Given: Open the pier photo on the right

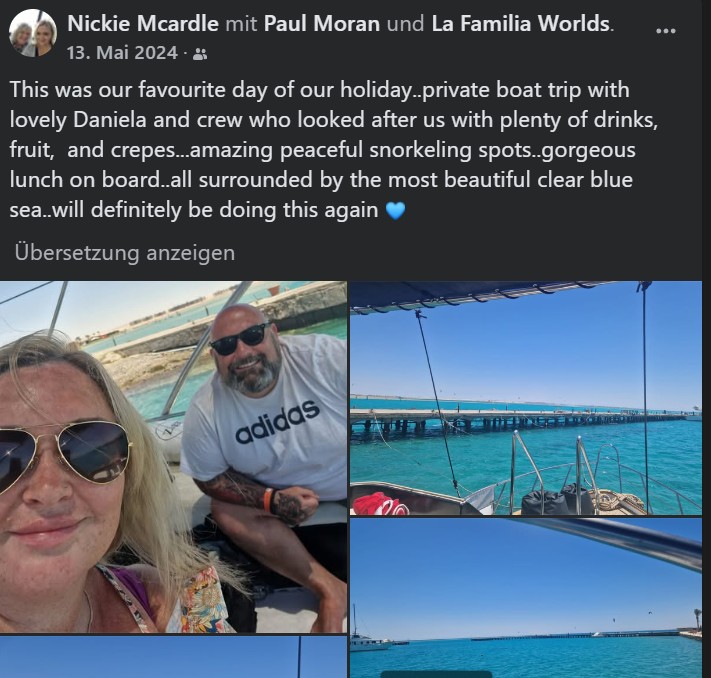Looking at the screenshot, I should coord(525,397).
